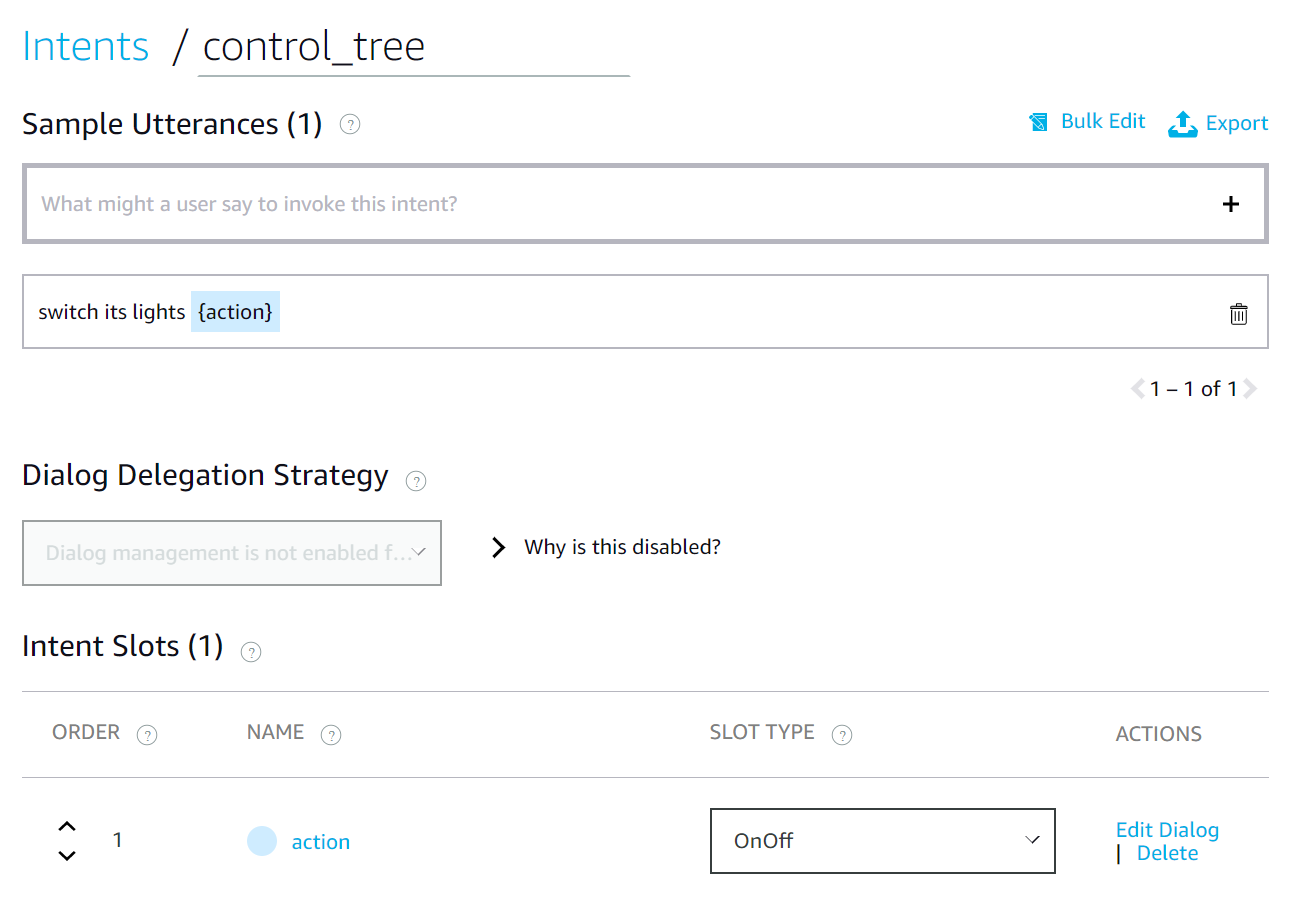Viewport: 1296px width, 897px height.
Task: Move action slot down in order
Action: (67, 855)
